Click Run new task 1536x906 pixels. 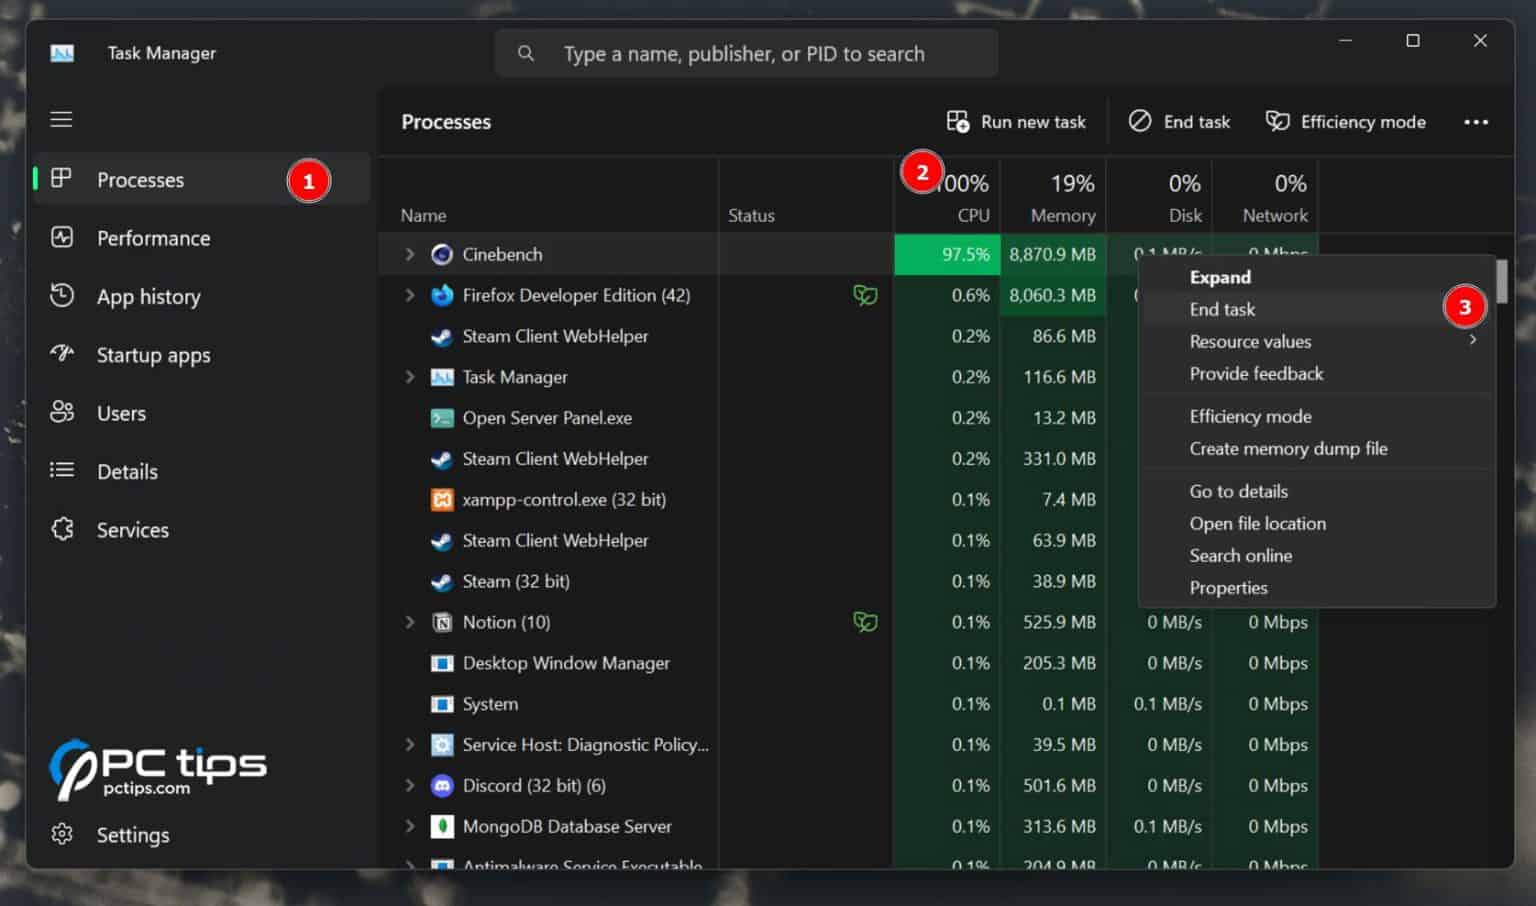click(x=1016, y=121)
